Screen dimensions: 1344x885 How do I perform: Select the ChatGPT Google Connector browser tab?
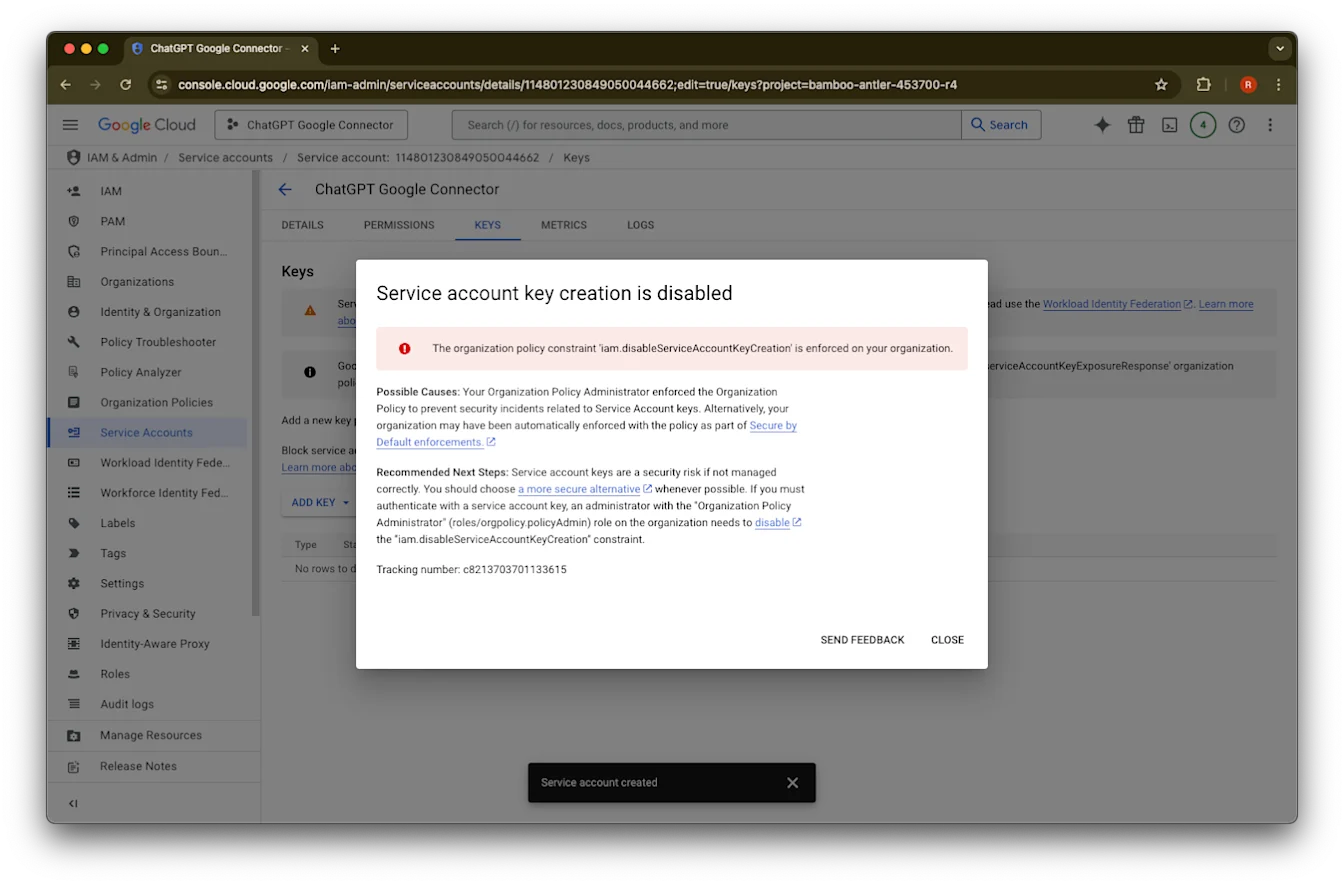tap(221, 48)
